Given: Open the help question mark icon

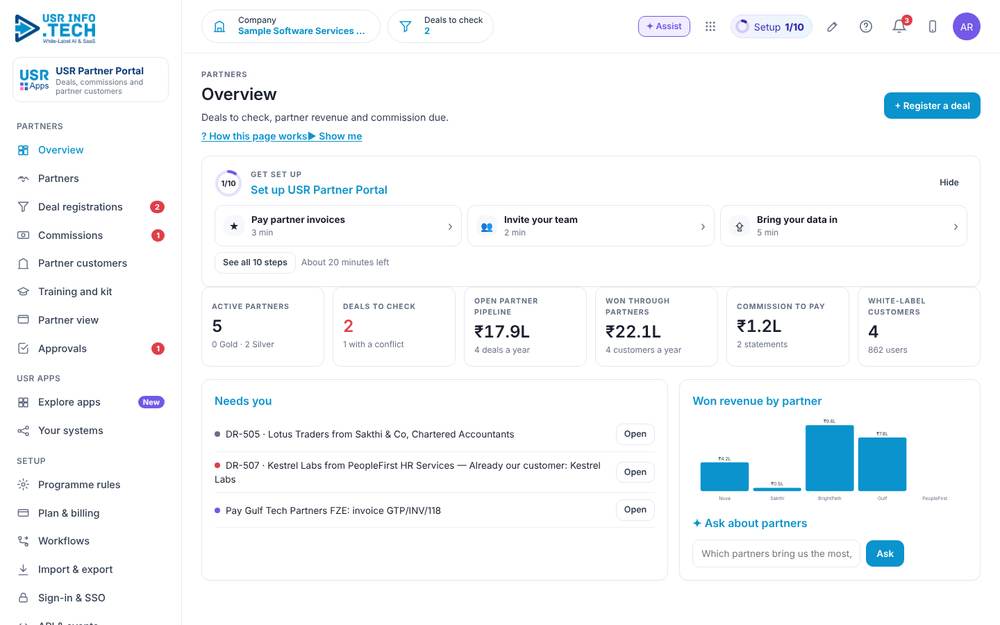Looking at the screenshot, I should click(x=865, y=26).
